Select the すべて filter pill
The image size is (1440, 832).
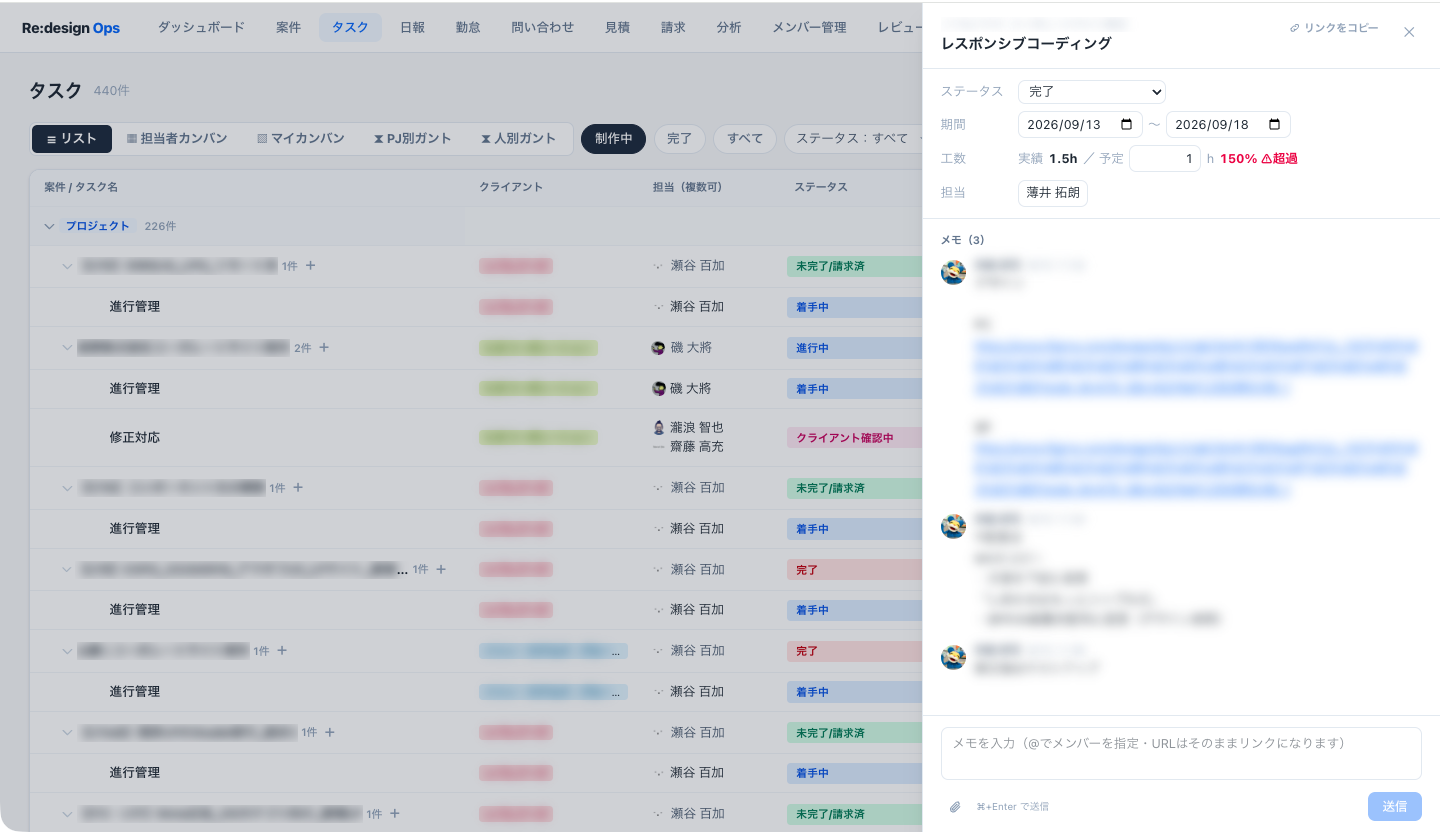coord(745,139)
